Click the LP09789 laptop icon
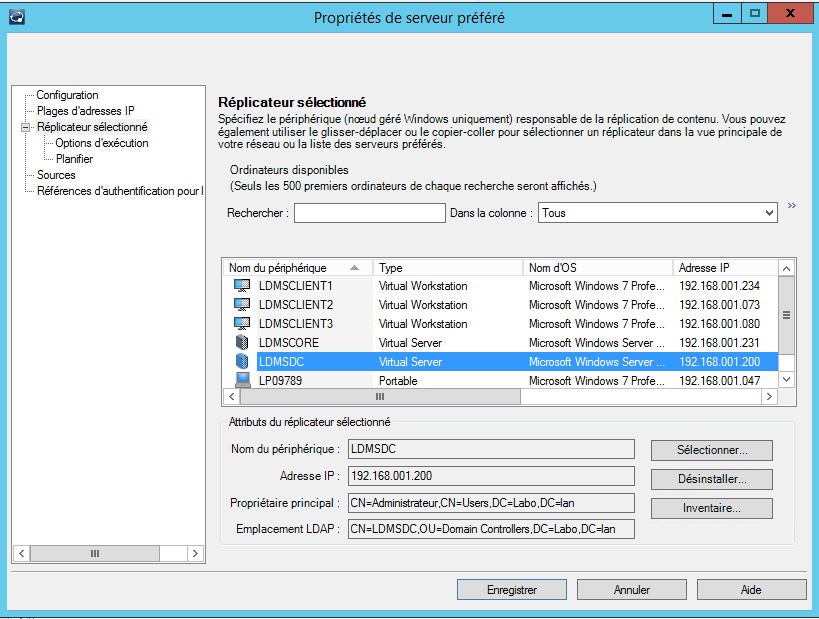 [241, 381]
